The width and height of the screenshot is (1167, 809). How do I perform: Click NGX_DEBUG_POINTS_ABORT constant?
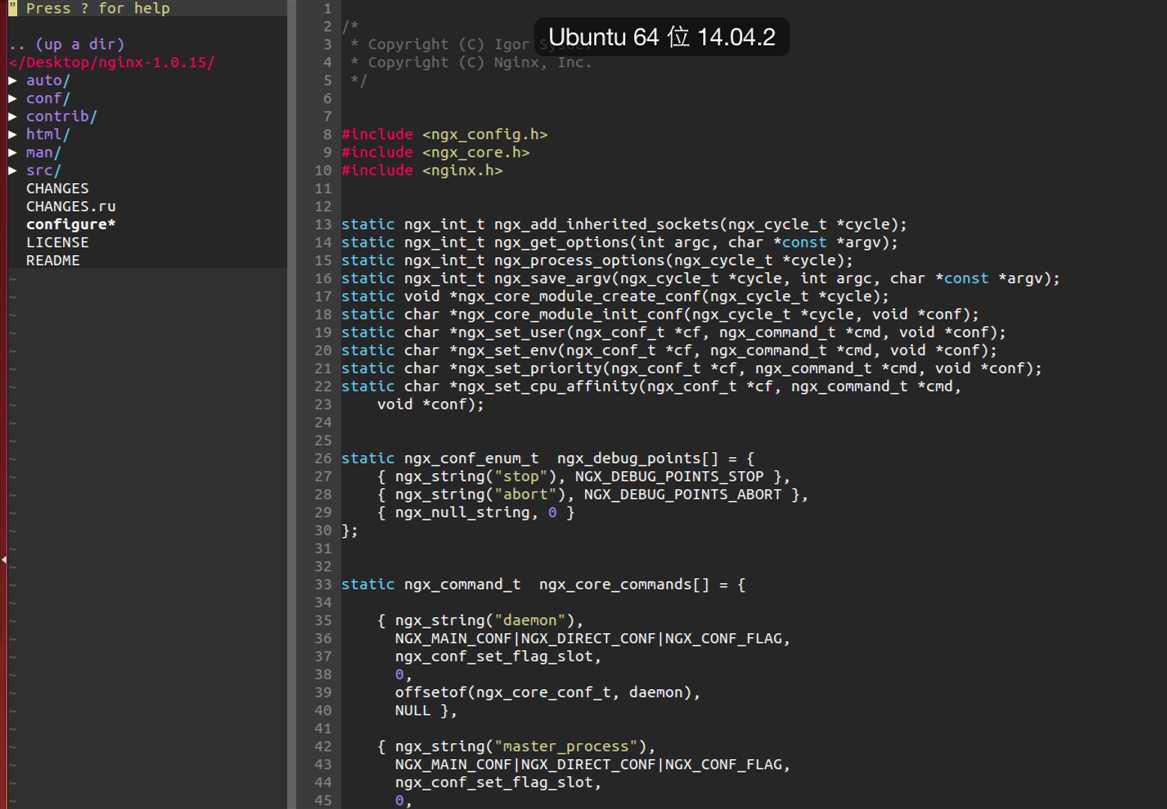tap(682, 494)
